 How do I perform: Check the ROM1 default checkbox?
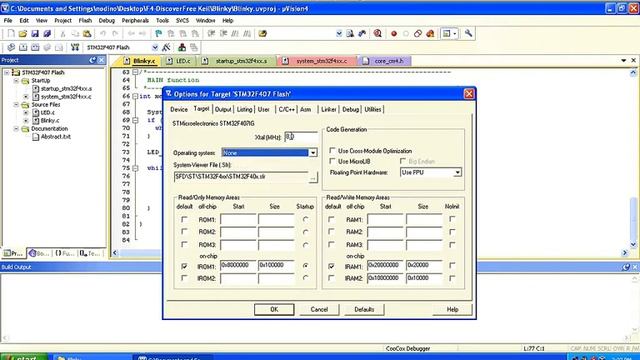[x=184, y=219]
